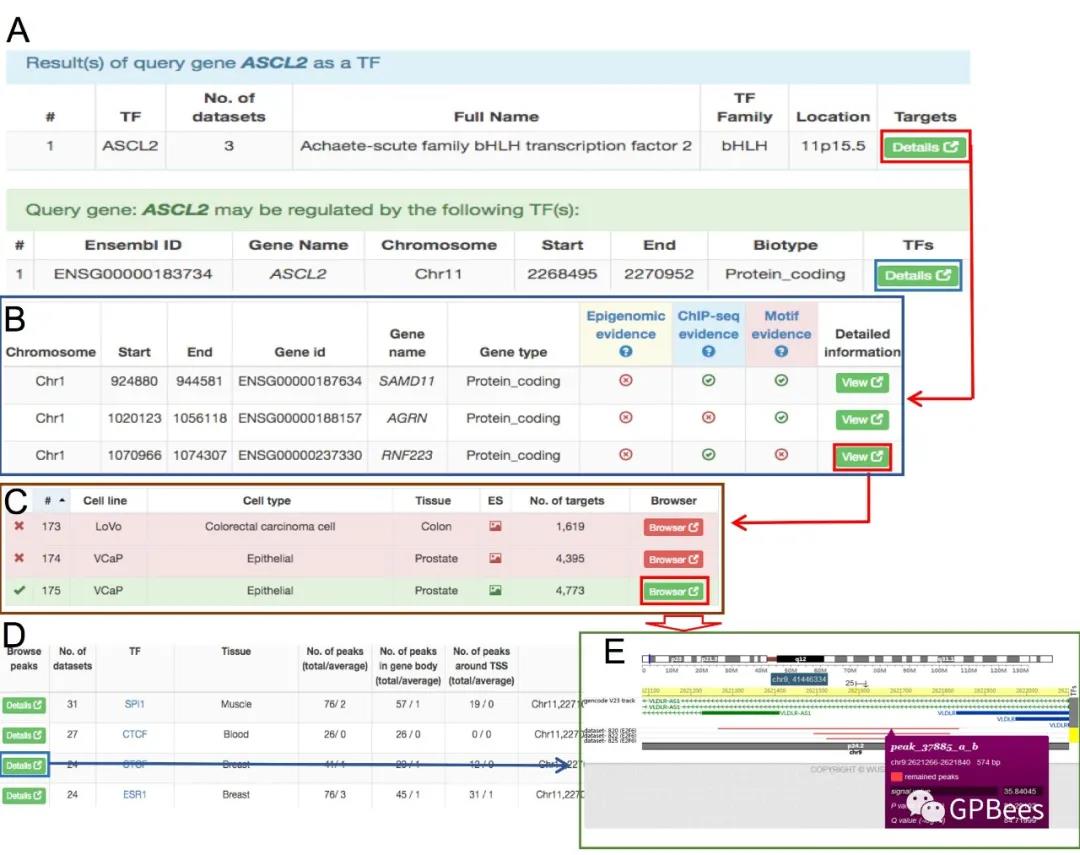Select gene name RNF223
The width and height of the screenshot is (1080, 855).
click(406, 455)
